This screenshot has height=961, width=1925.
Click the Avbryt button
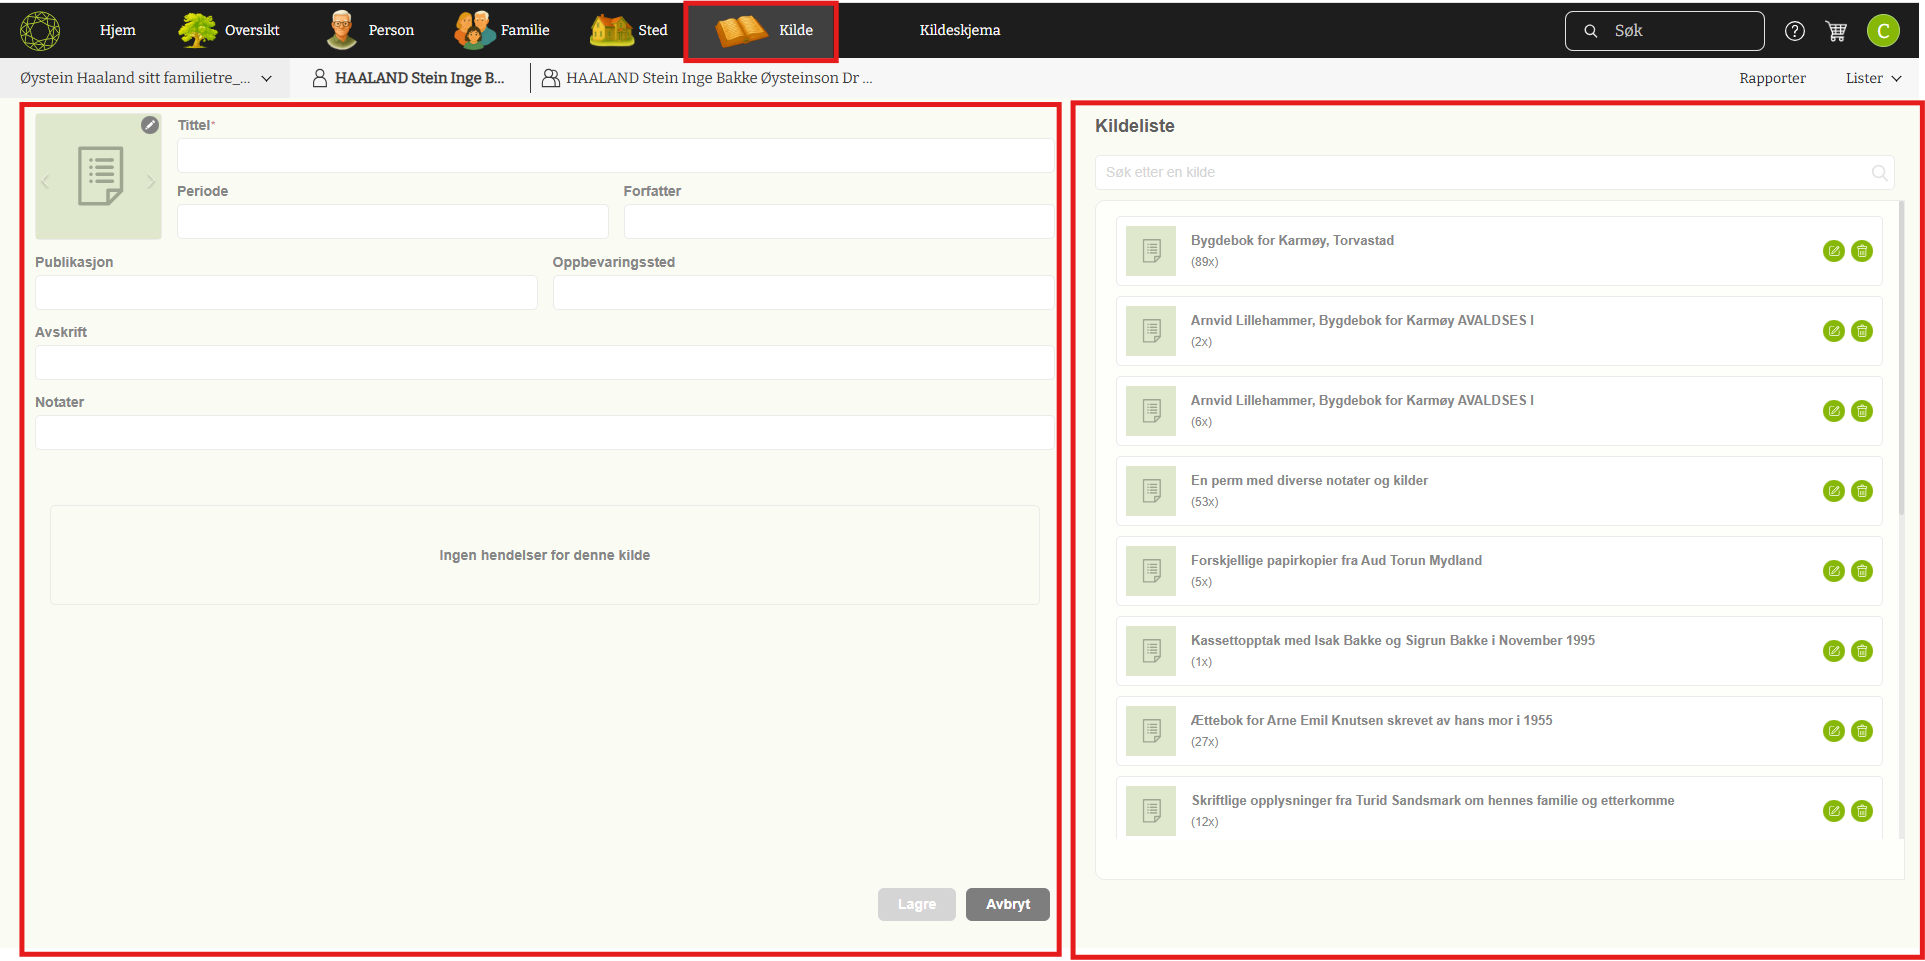[1007, 904]
